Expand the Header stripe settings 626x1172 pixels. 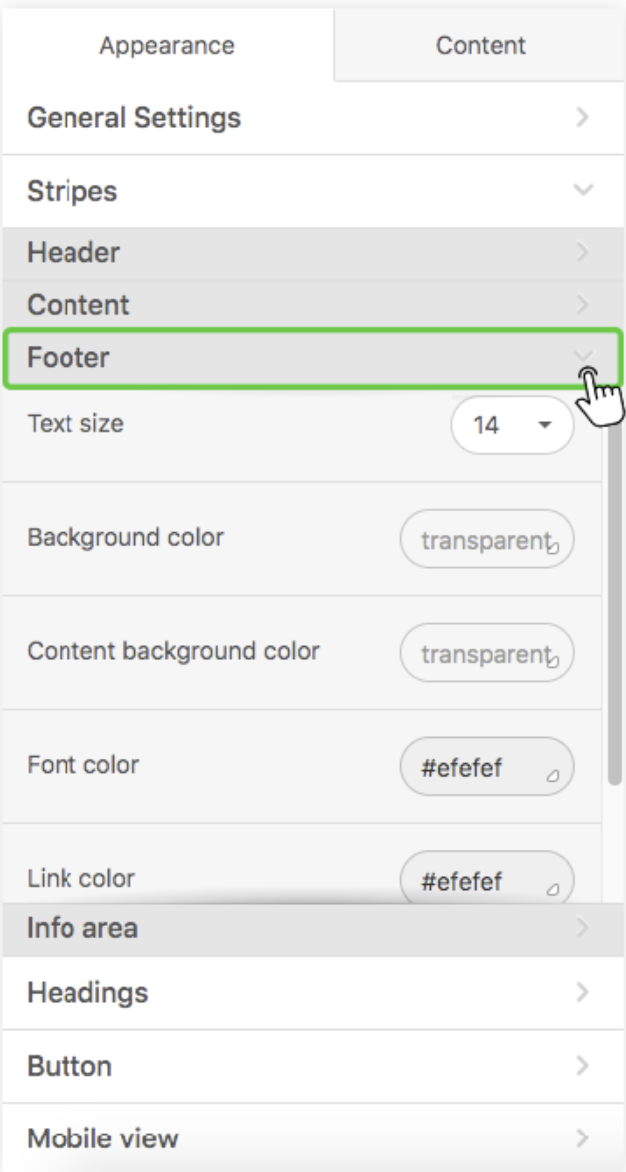click(x=313, y=253)
